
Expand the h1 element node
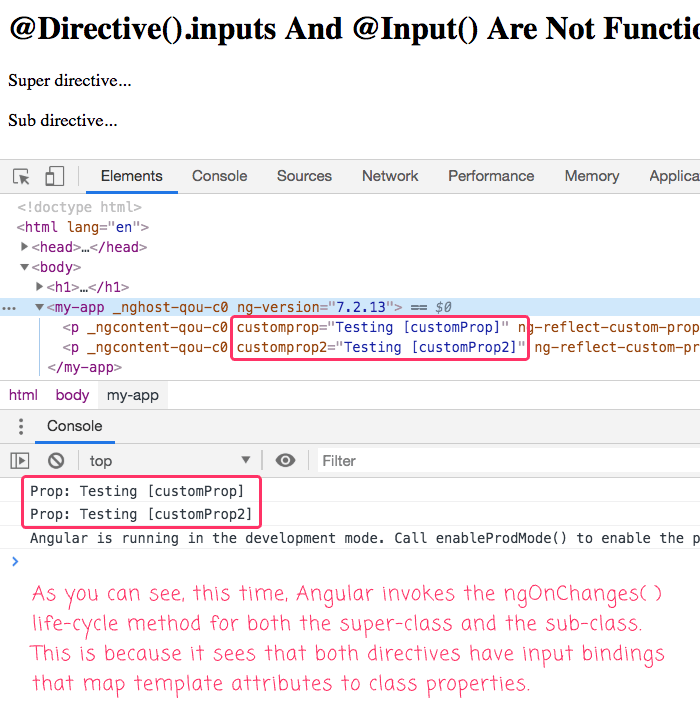(39, 287)
